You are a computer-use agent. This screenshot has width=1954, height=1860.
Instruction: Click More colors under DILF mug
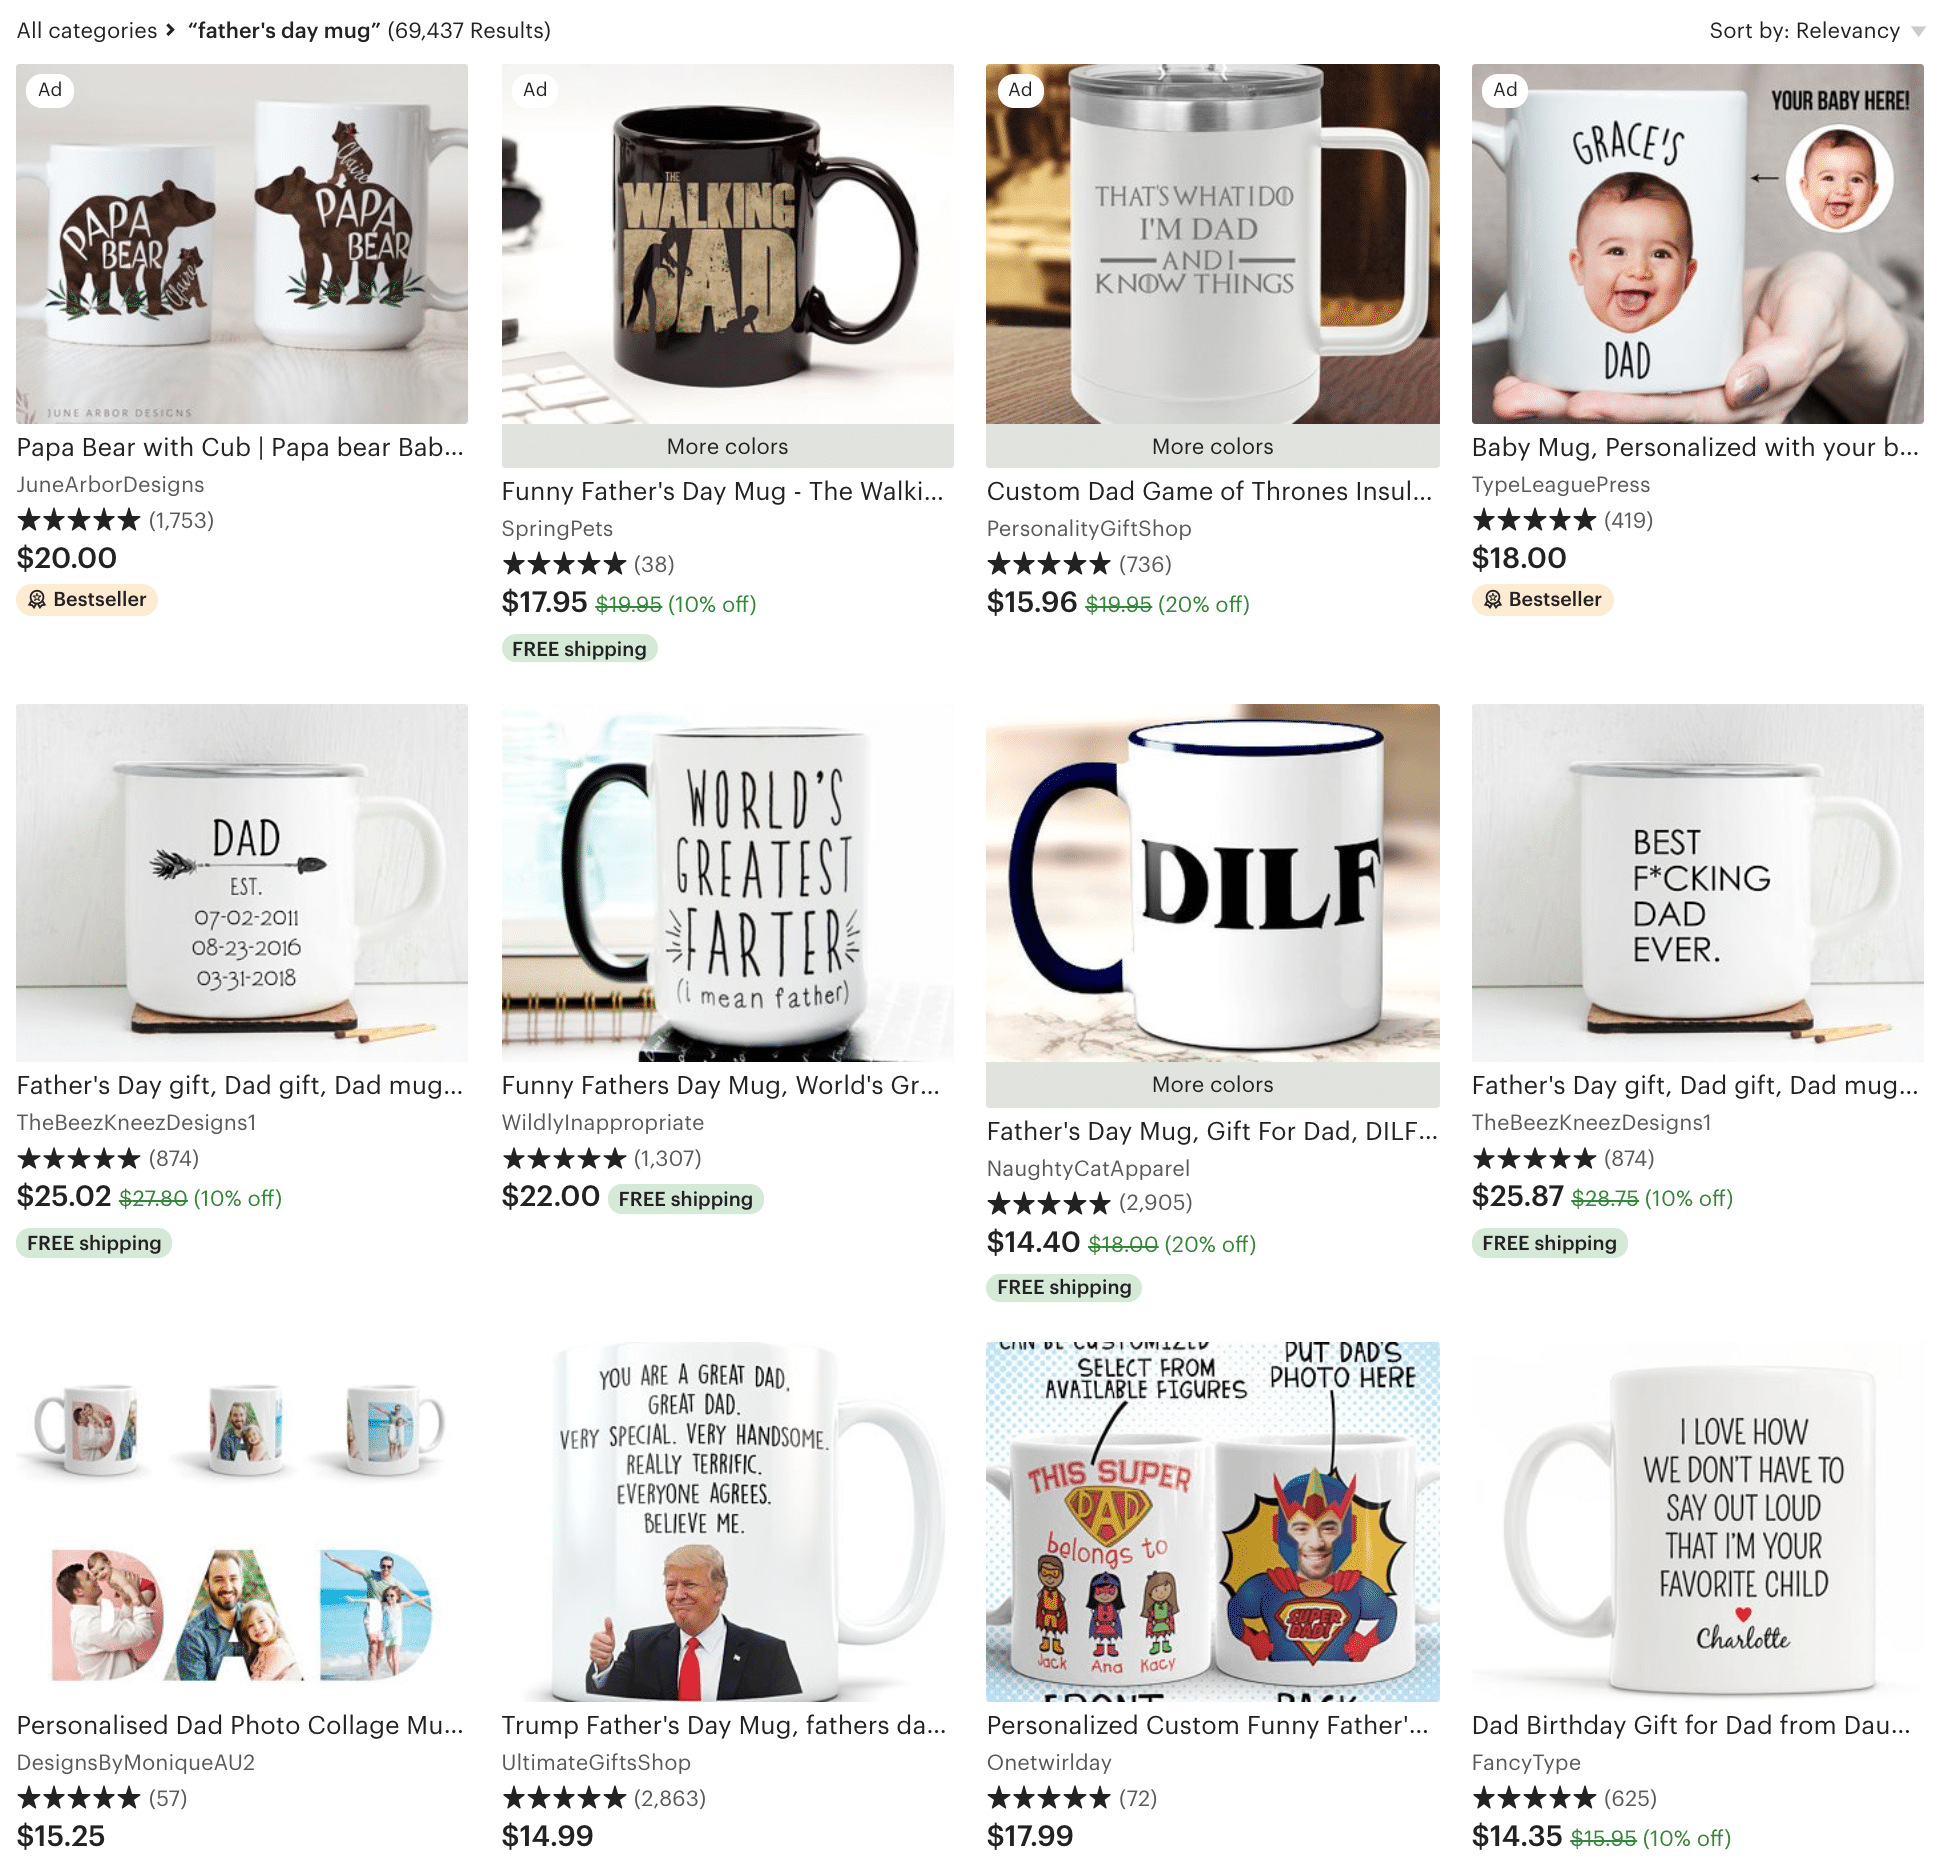(x=1213, y=1085)
